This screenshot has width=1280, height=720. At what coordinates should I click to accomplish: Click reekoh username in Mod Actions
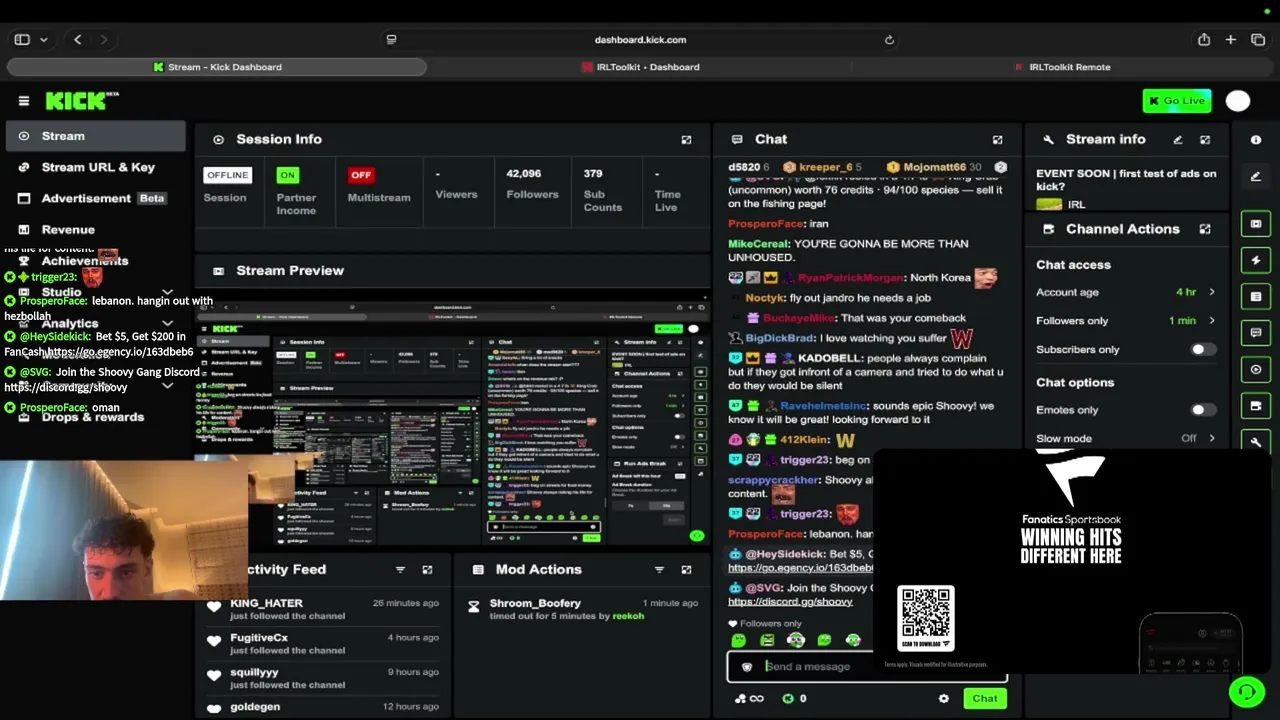(x=628, y=616)
